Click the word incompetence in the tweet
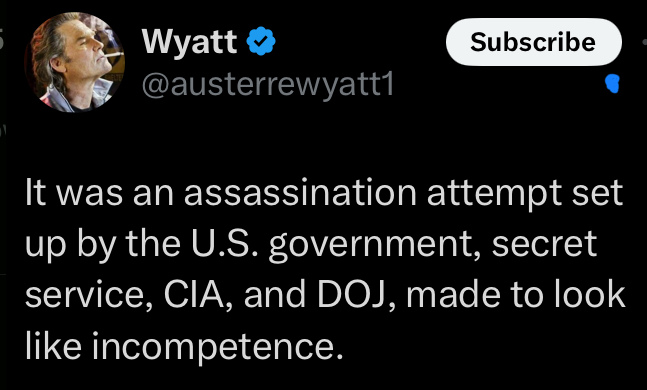 [x=217, y=346]
